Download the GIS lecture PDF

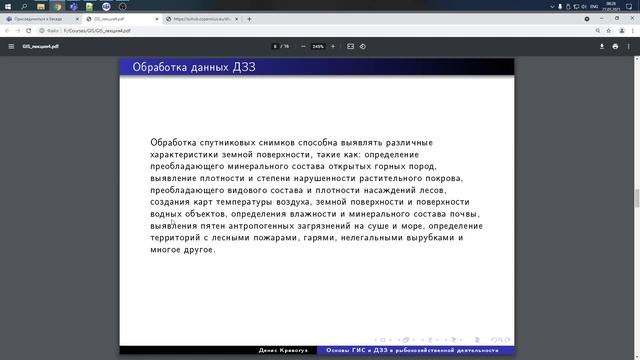tap(602, 47)
